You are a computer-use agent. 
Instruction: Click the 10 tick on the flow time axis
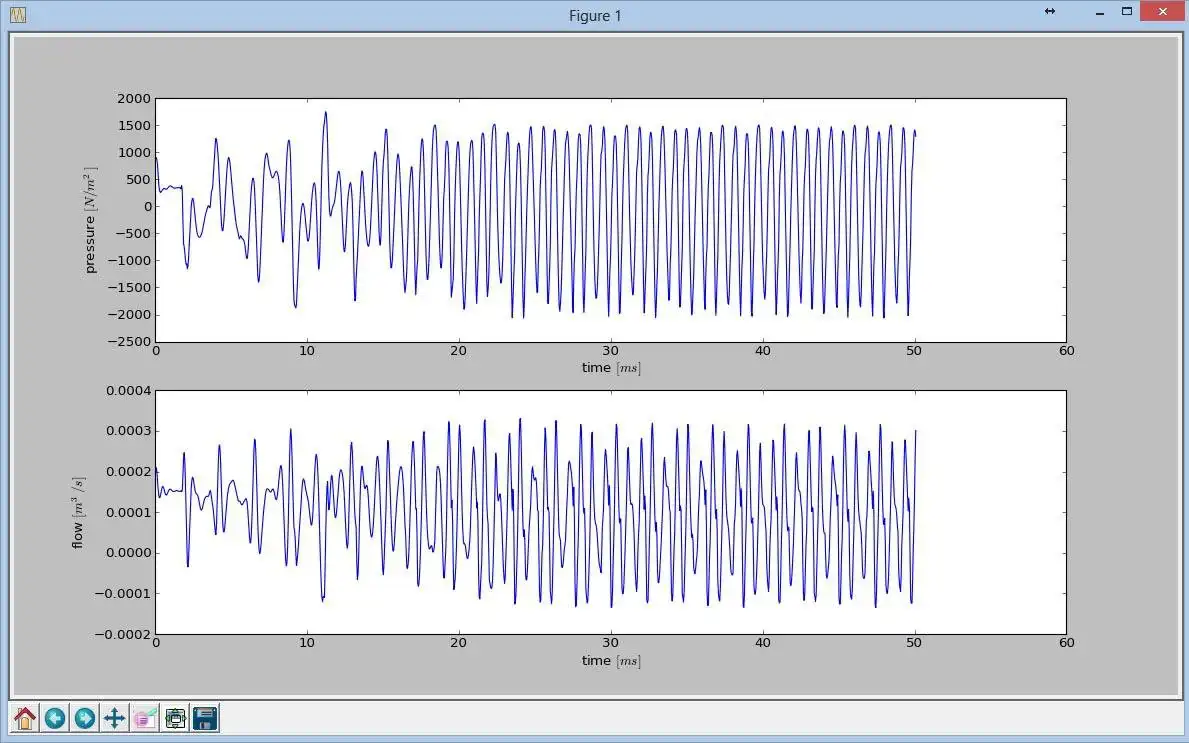(x=307, y=643)
